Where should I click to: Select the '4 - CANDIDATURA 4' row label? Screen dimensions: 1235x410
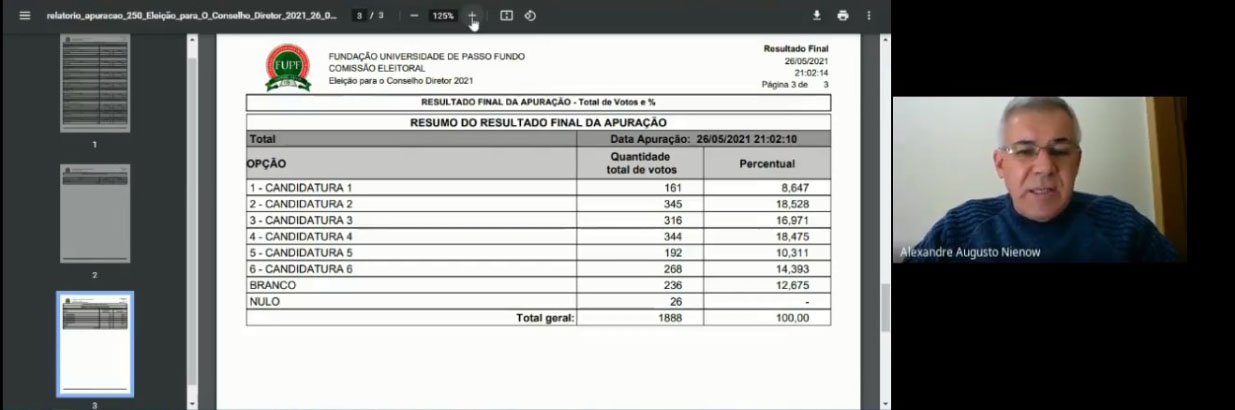pos(301,236)
